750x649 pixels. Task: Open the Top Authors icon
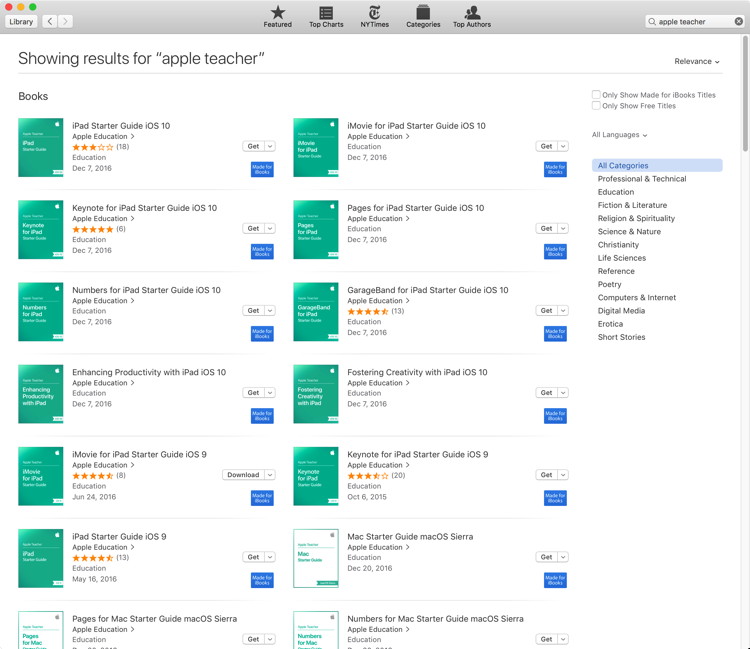click(472, 12)
